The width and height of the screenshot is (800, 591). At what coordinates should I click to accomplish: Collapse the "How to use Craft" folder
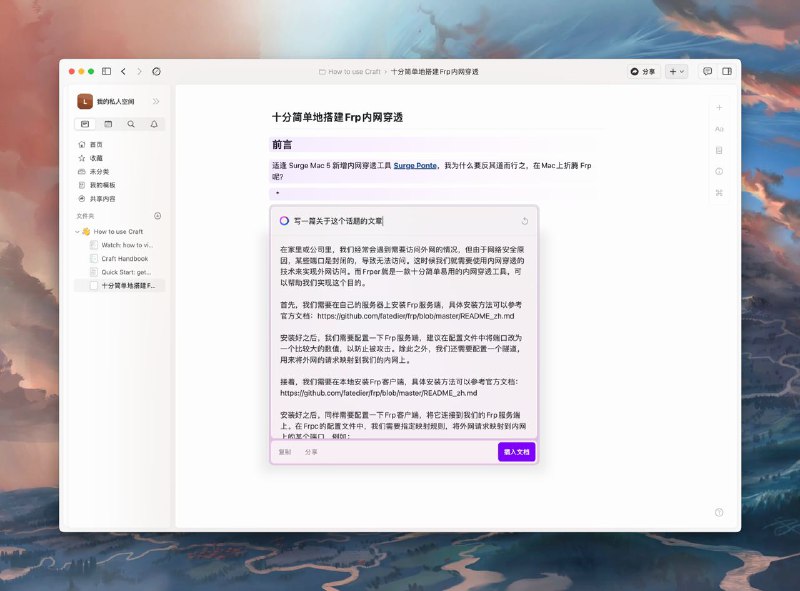pyautogui.click(x=77, y=231)
